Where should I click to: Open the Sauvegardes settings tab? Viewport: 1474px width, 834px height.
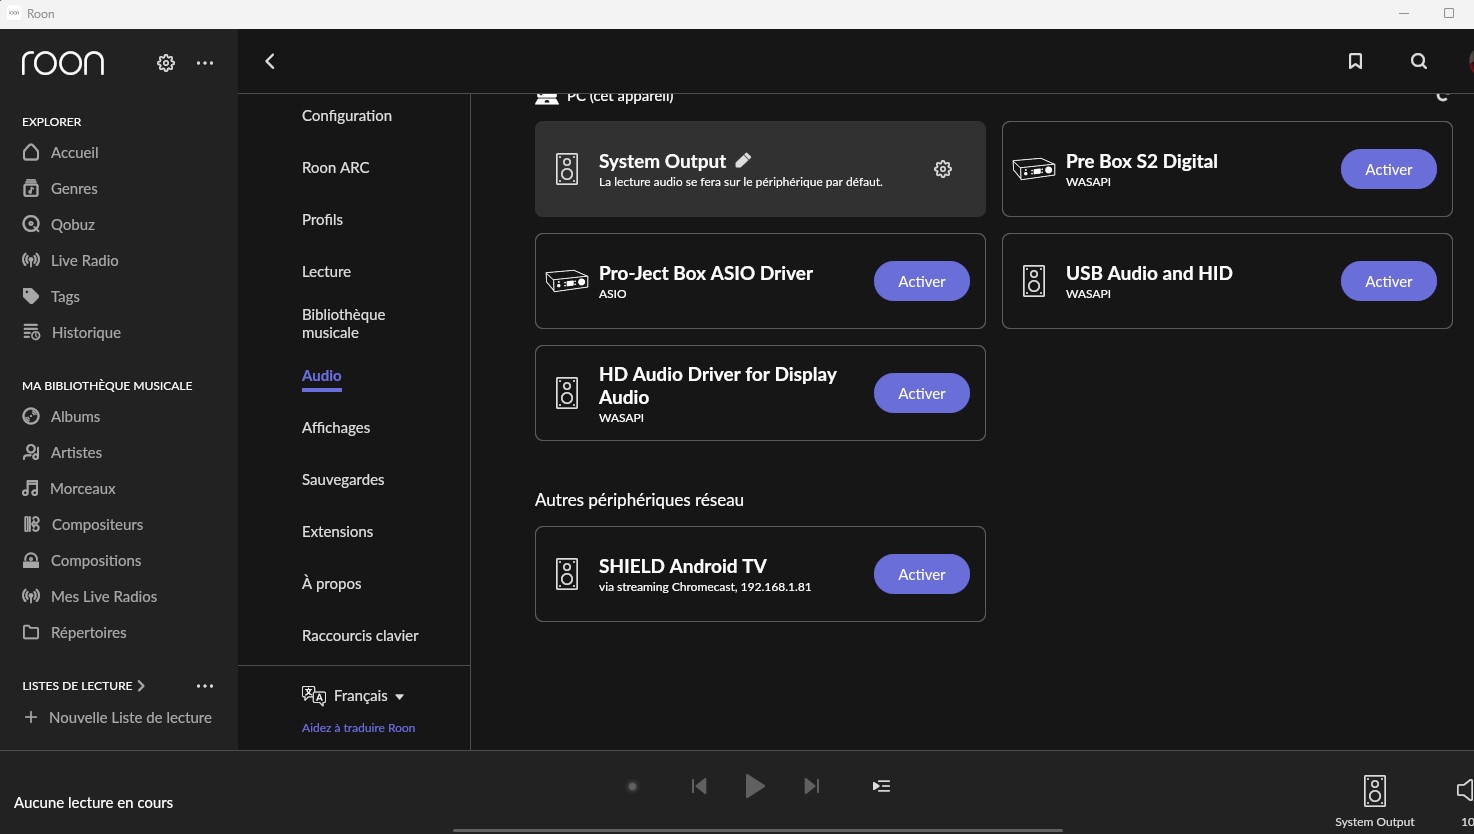coord(343,480)
